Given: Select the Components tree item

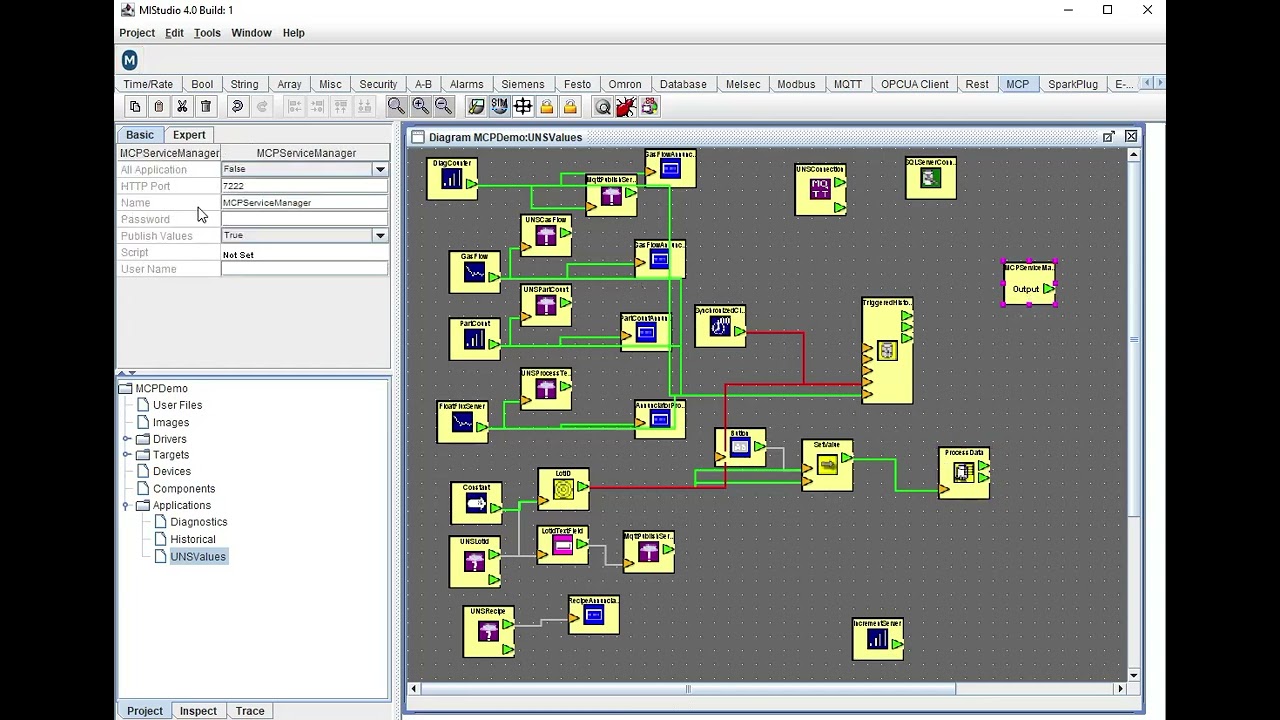Looking at the screenshot, I should click(184, 489).
